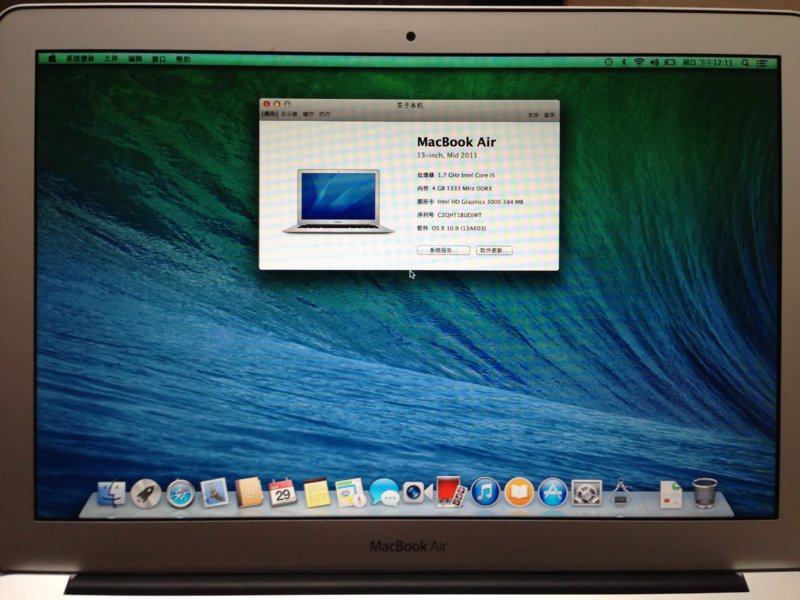Image resolution: width=800 pixels, height=600 pixels.
Task: Click the serial number C2QHT18UDJWT
Action: tap(459, 215)
